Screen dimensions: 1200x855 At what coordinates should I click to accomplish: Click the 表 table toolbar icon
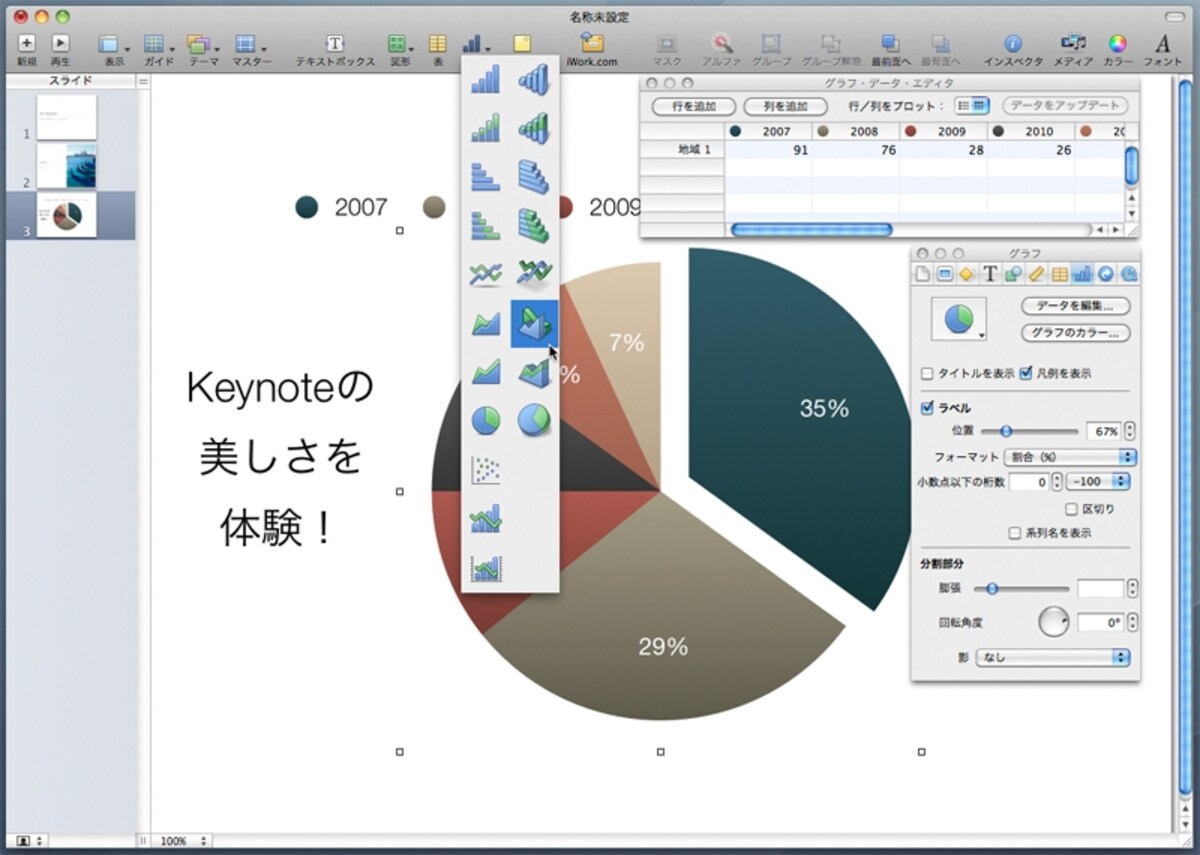(x=437, y=43)
